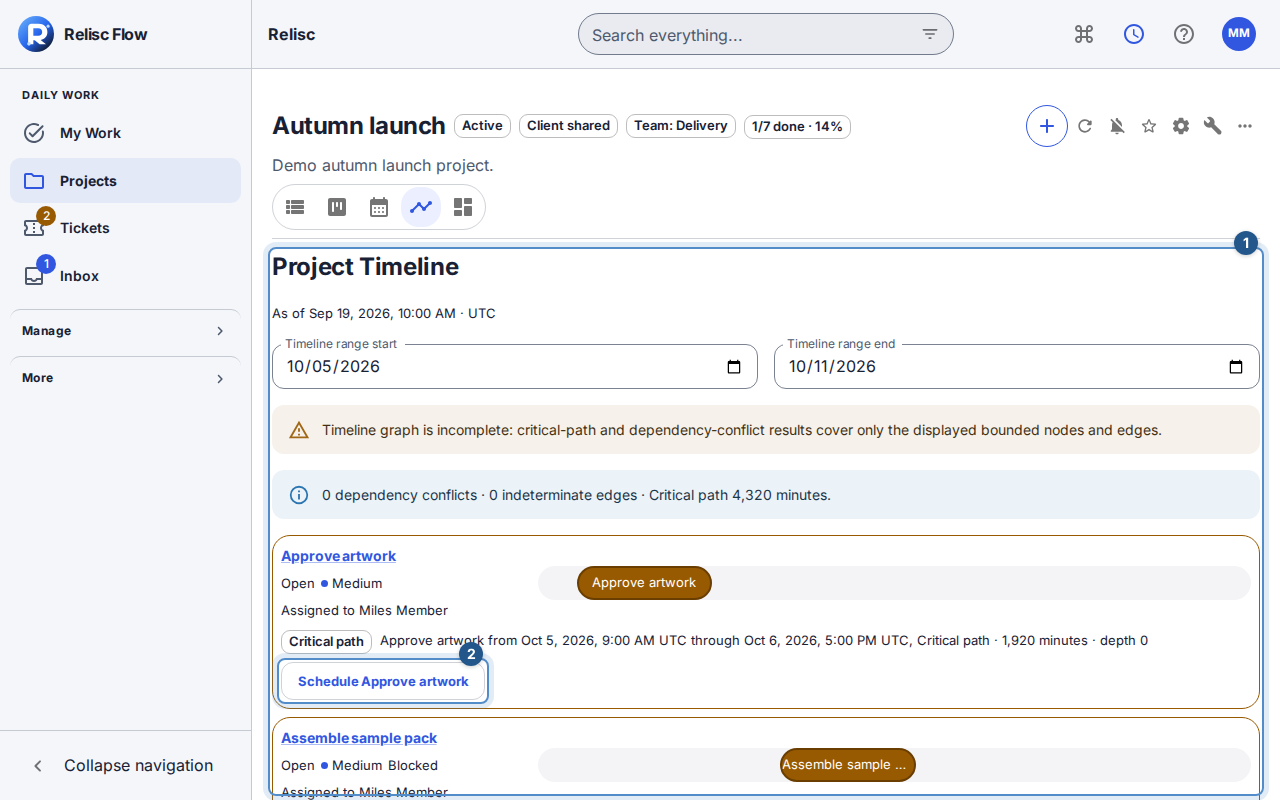Click the Assemble sample timeline bar
The image size is (1280, 800).
tap(847, 765)
